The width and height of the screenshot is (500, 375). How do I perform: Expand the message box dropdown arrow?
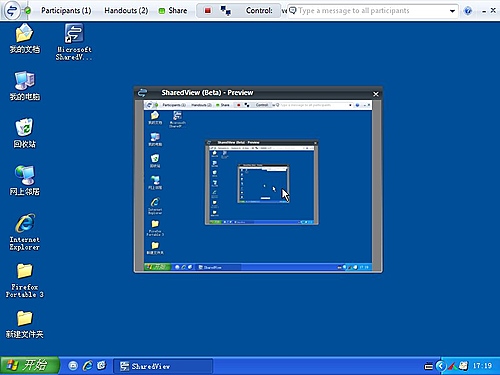tap(452, 11)
